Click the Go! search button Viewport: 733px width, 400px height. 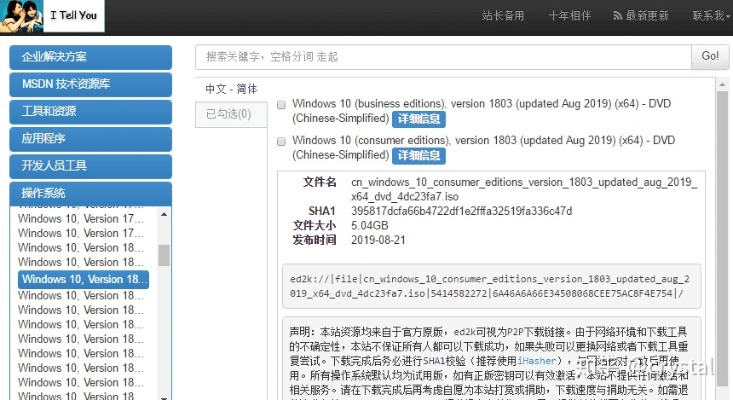[x=710, y=57]
